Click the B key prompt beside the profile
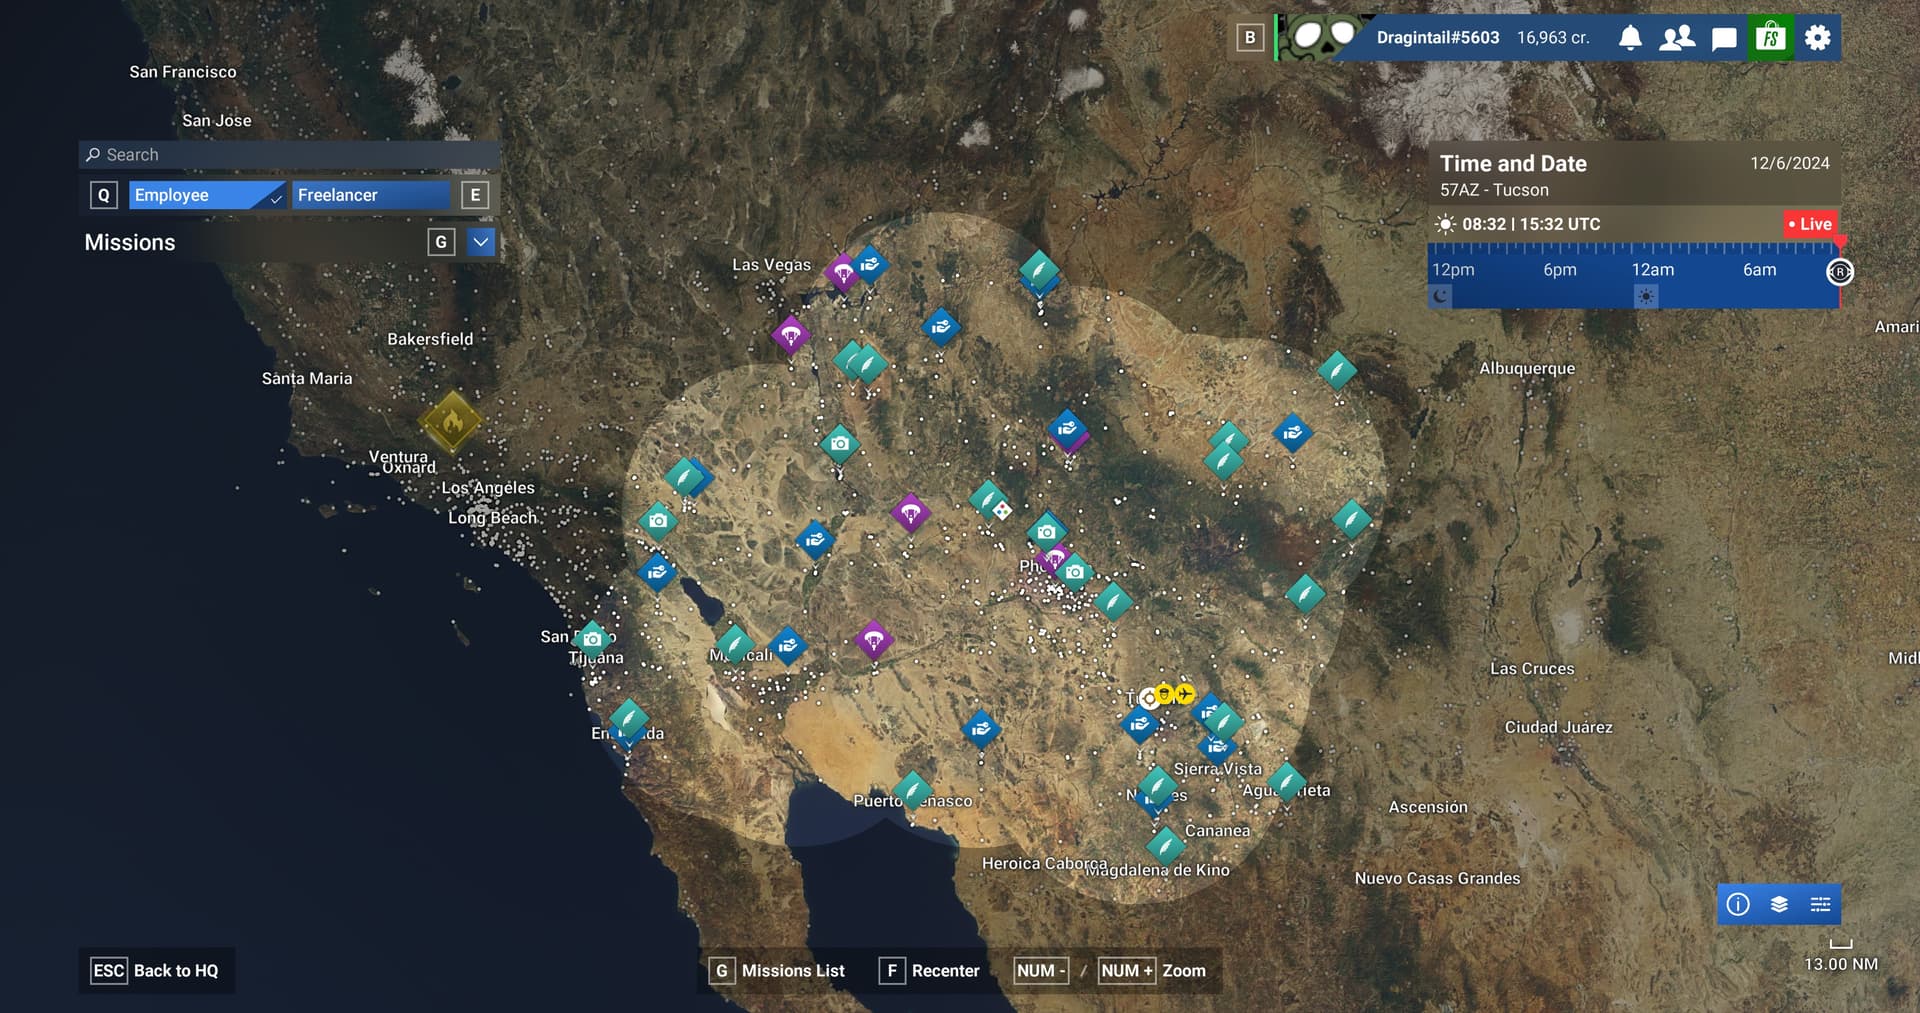 tap(1250, 38)
